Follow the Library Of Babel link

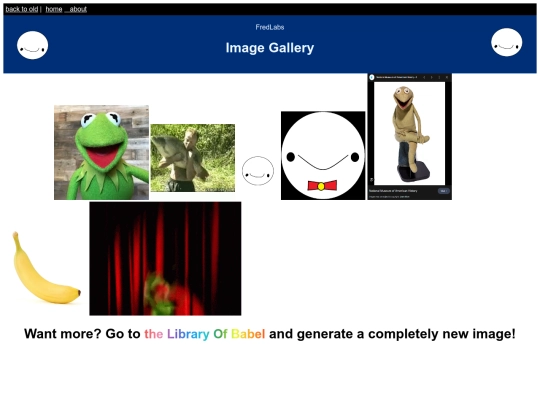coord(205,334)
